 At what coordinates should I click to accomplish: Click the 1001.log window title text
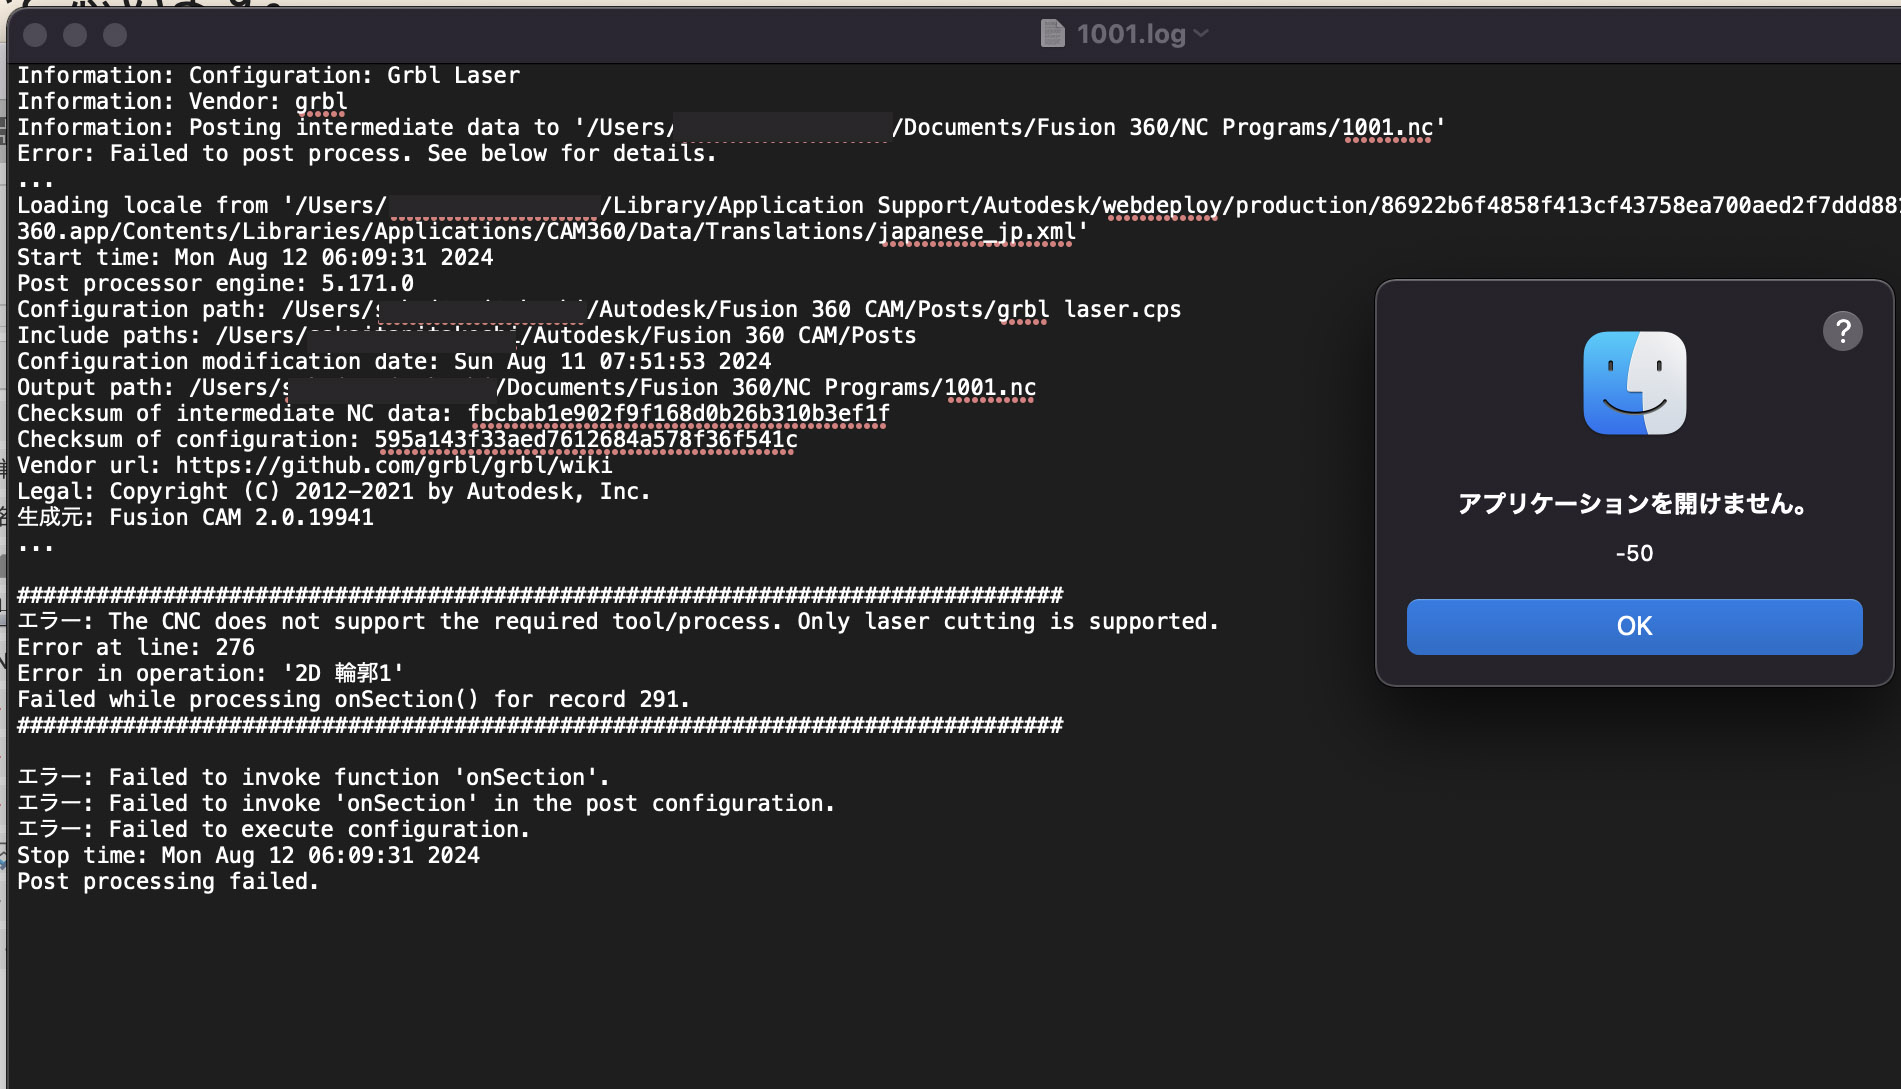(x=1131, y=34)
